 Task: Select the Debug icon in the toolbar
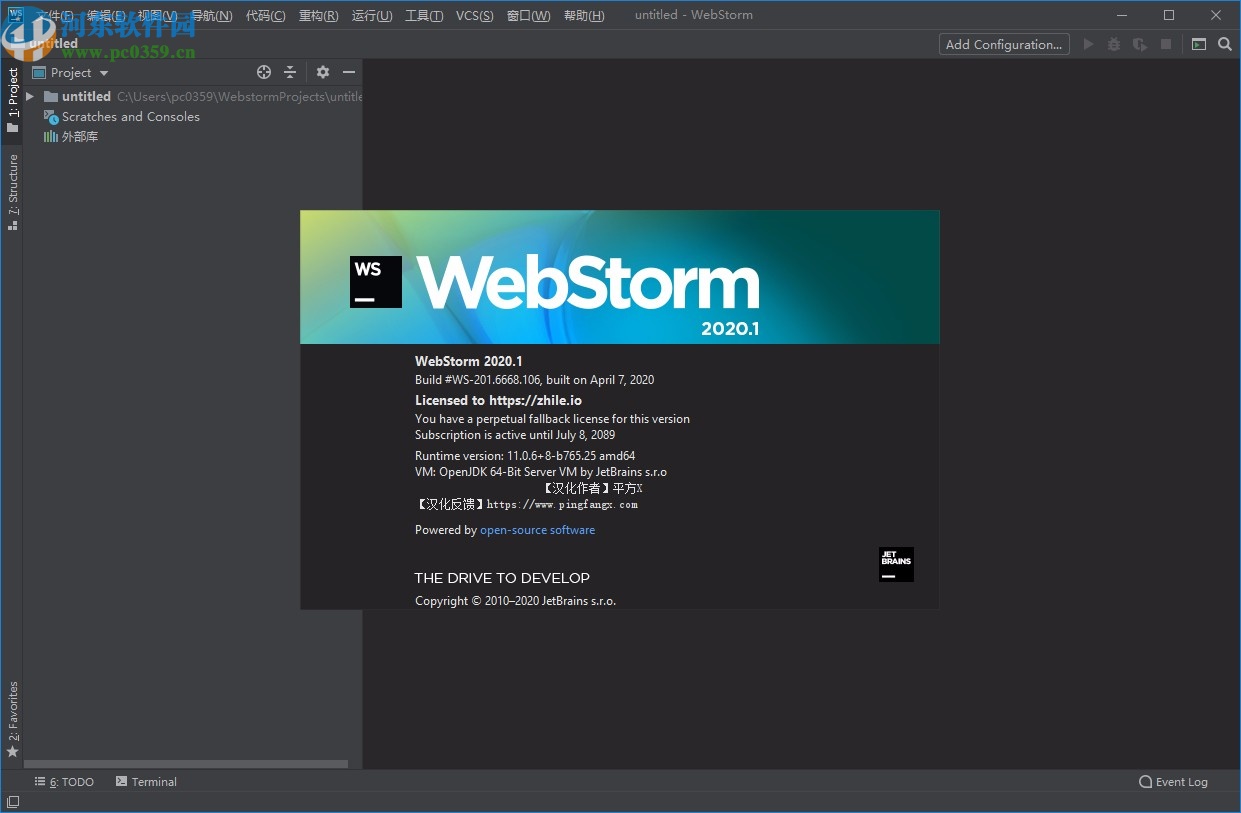click(1114, 44)
